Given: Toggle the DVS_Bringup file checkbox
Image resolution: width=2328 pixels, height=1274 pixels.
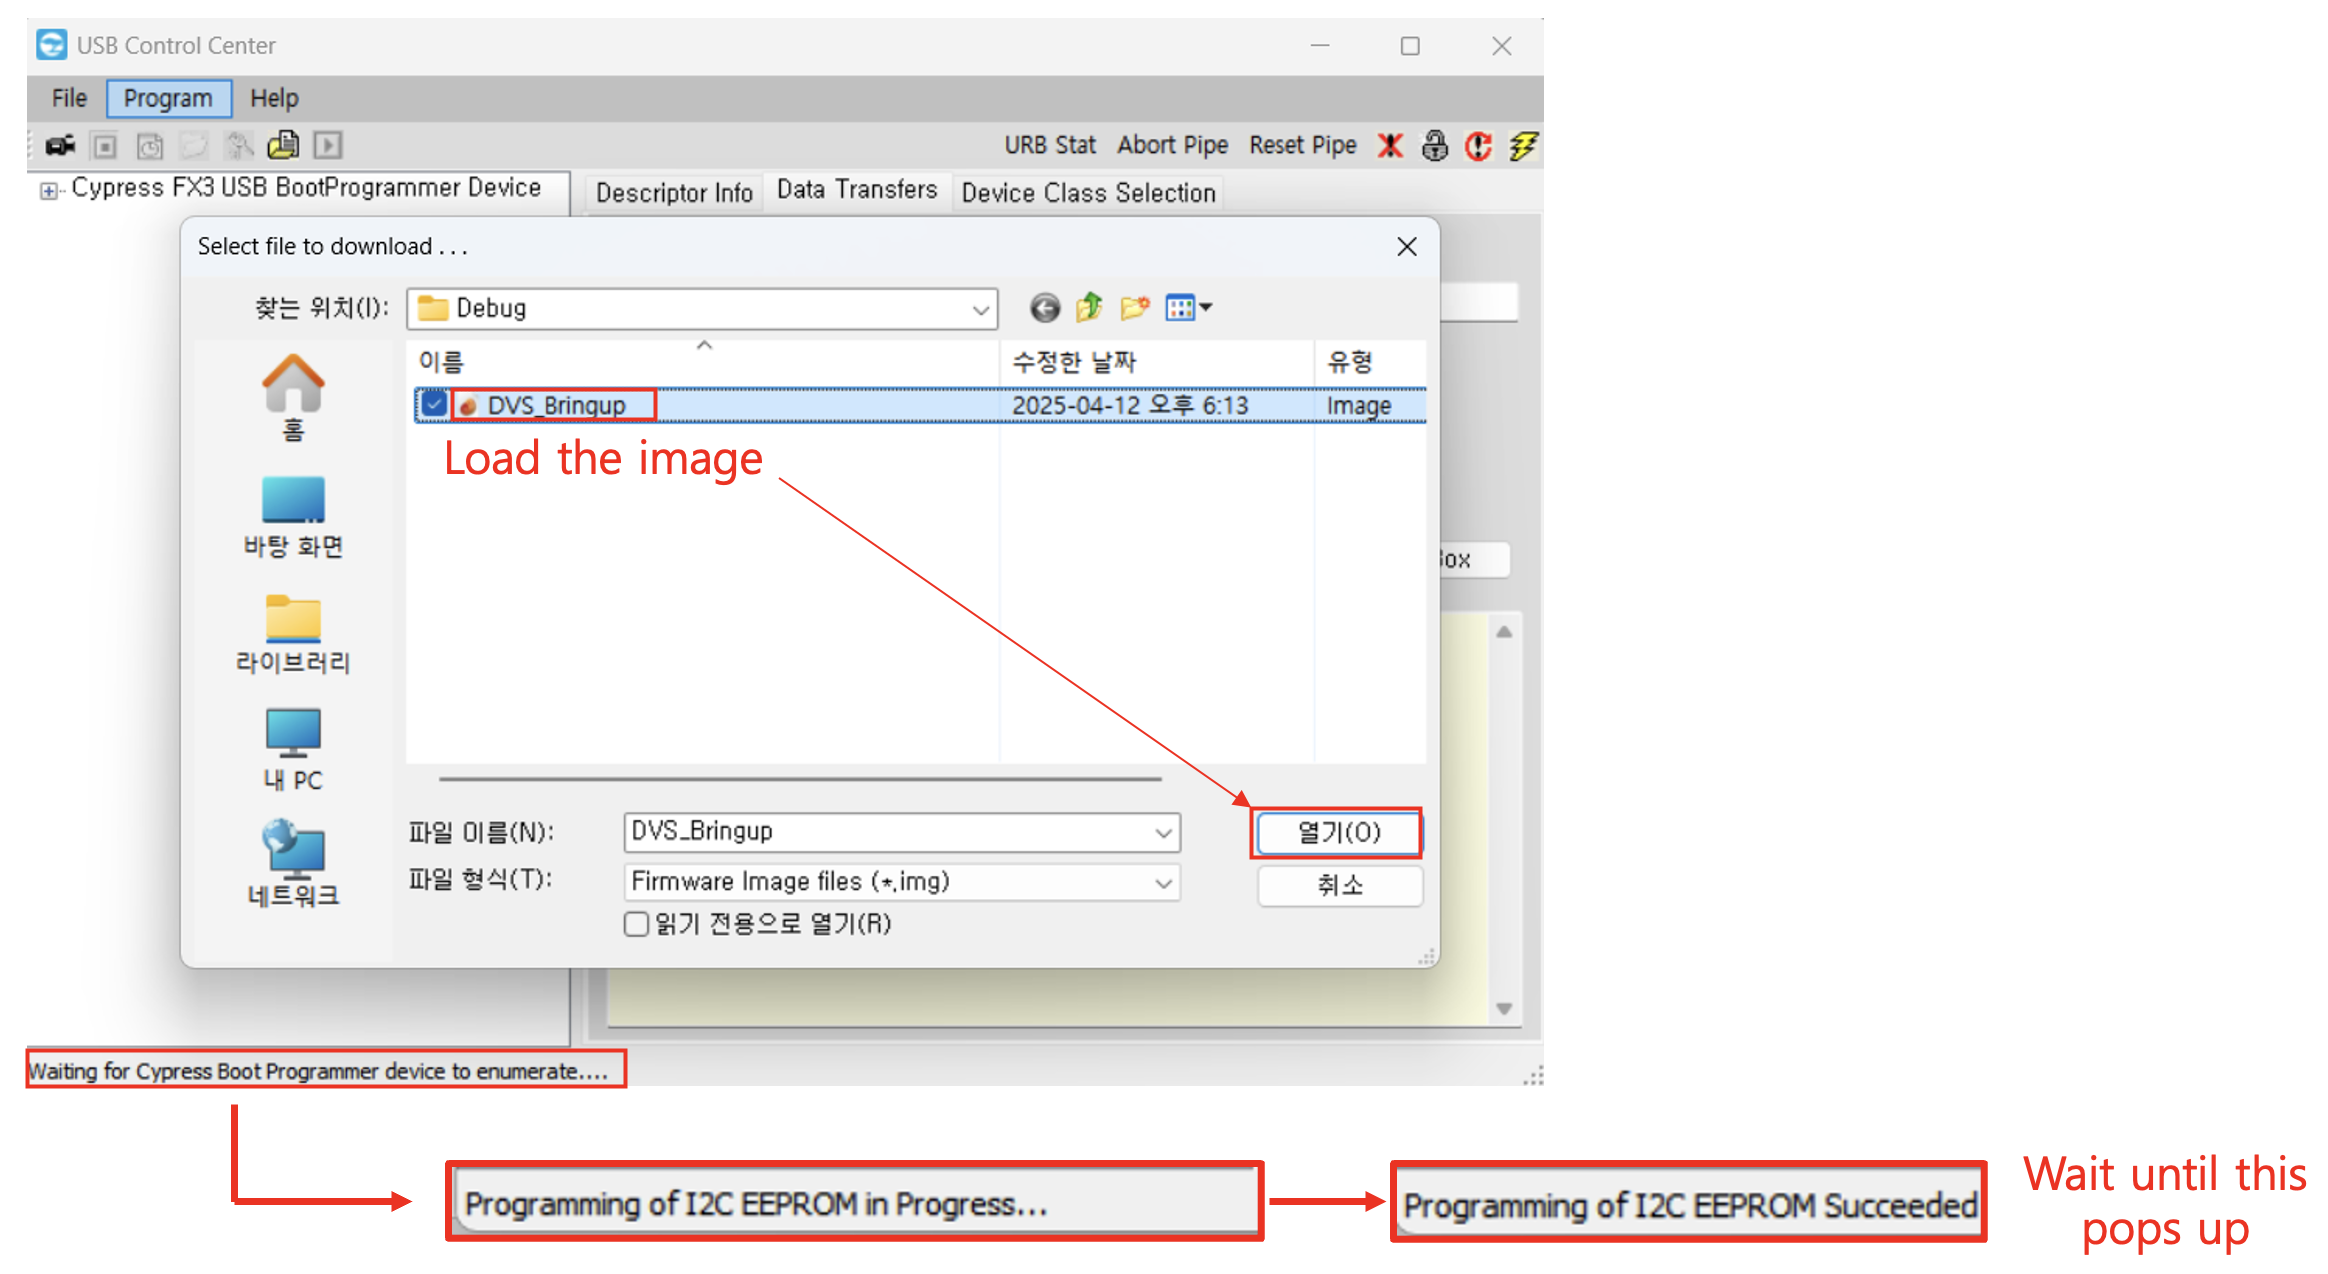Looking at the screenshot, I should pyautogui.click(x=434, y=404).
